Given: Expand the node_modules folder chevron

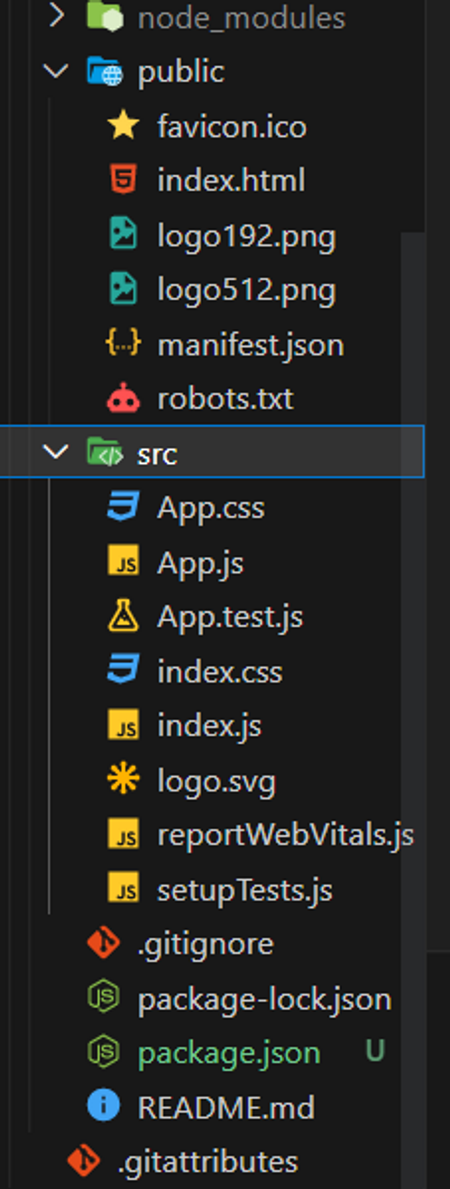Looking at the screenshot, I should [x=56, y=16].
